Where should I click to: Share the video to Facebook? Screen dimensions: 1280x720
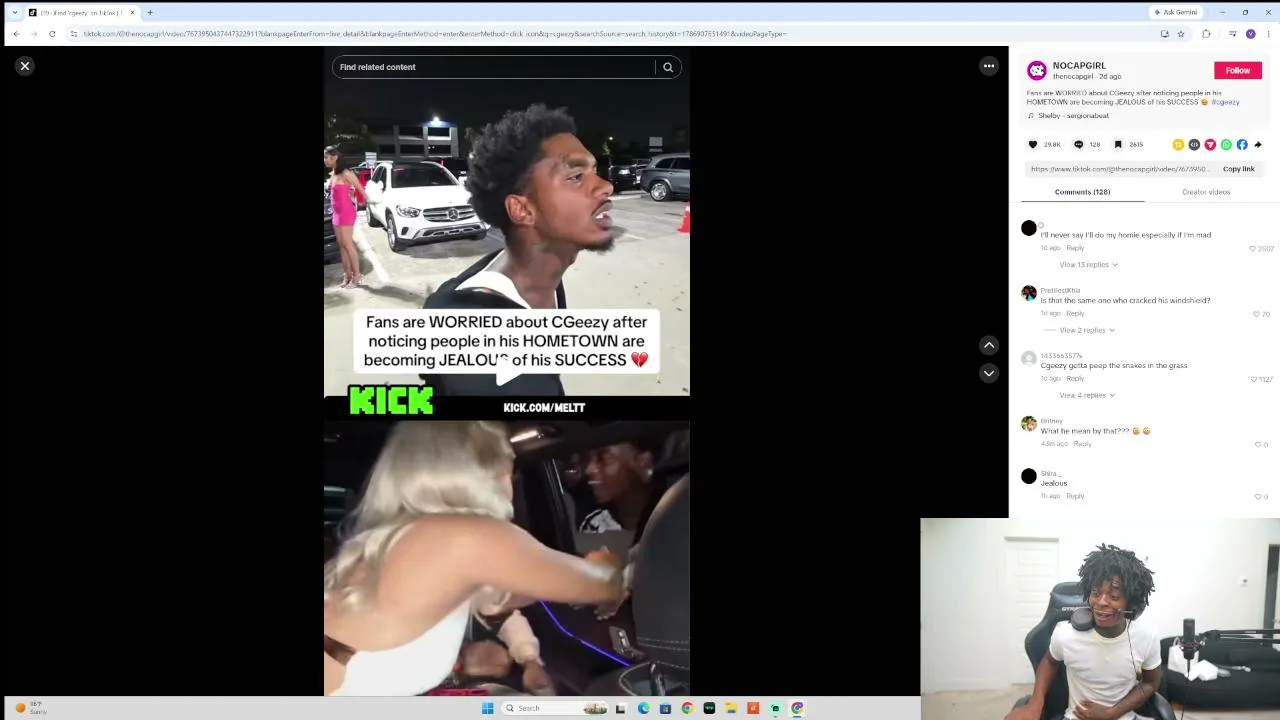coord(1242,145)
